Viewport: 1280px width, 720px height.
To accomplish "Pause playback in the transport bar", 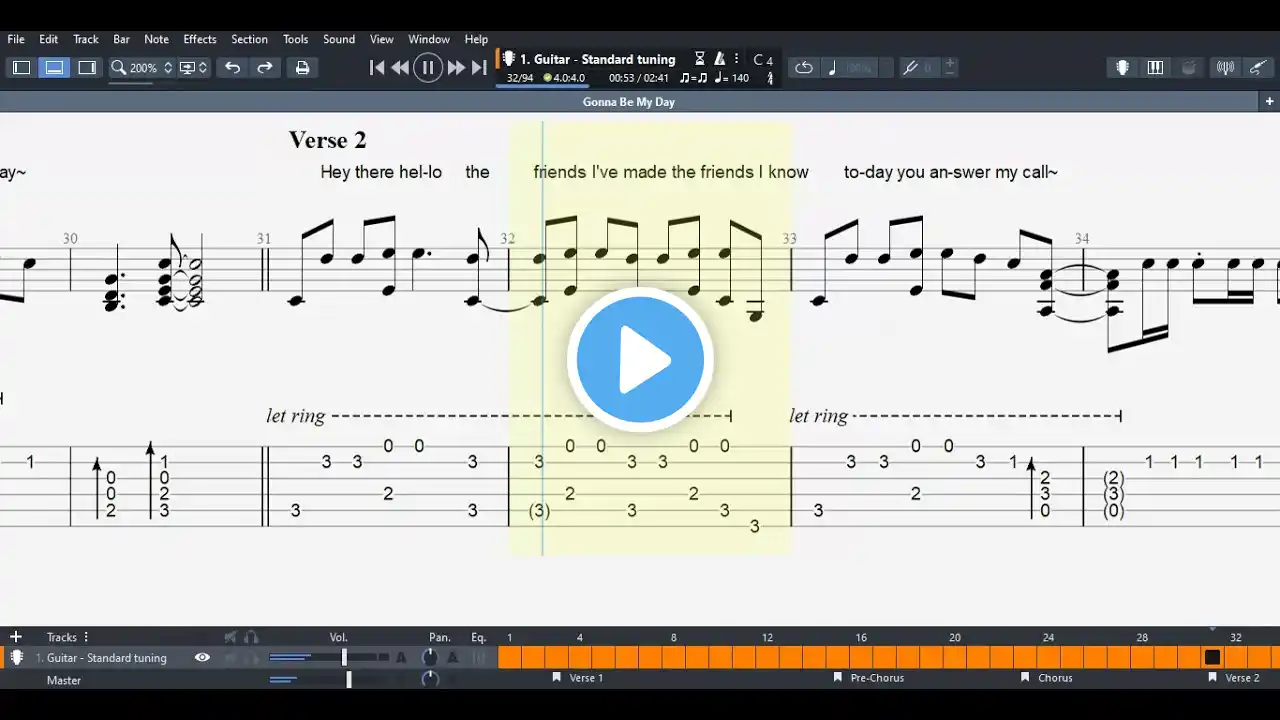I will pos(428,68).
